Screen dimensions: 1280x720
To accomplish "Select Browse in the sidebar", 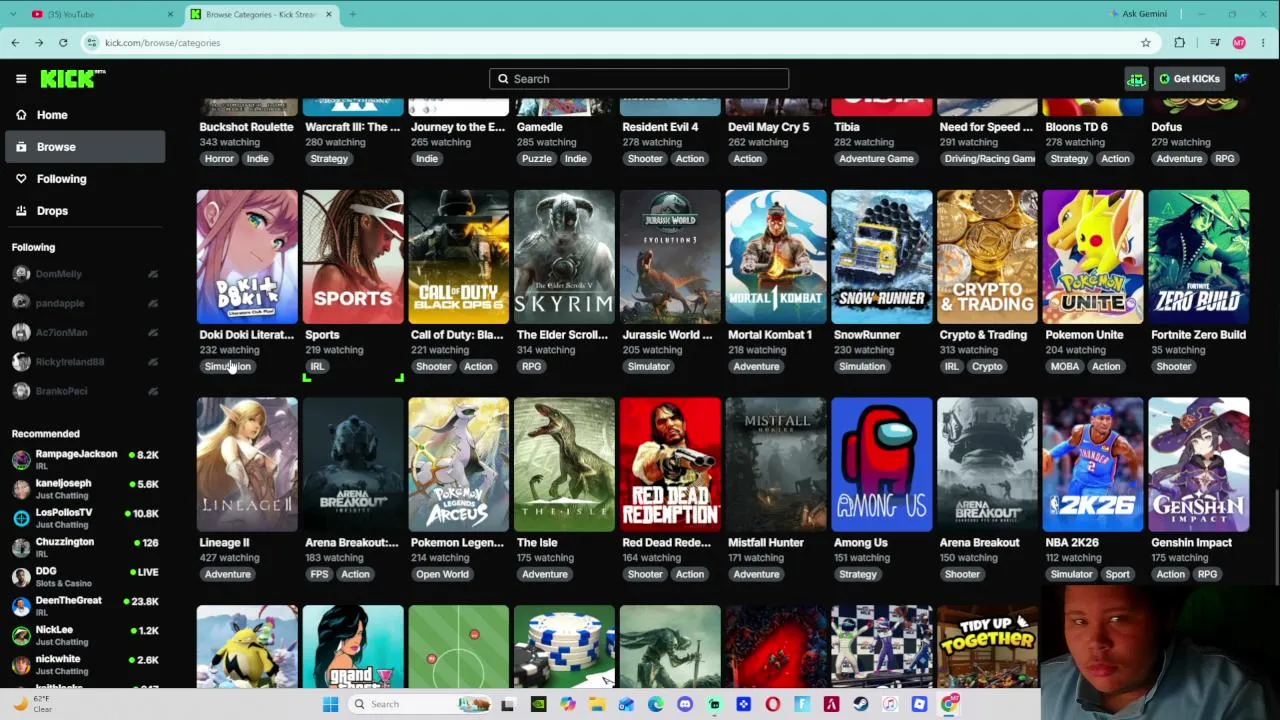I will pos(83,147).
